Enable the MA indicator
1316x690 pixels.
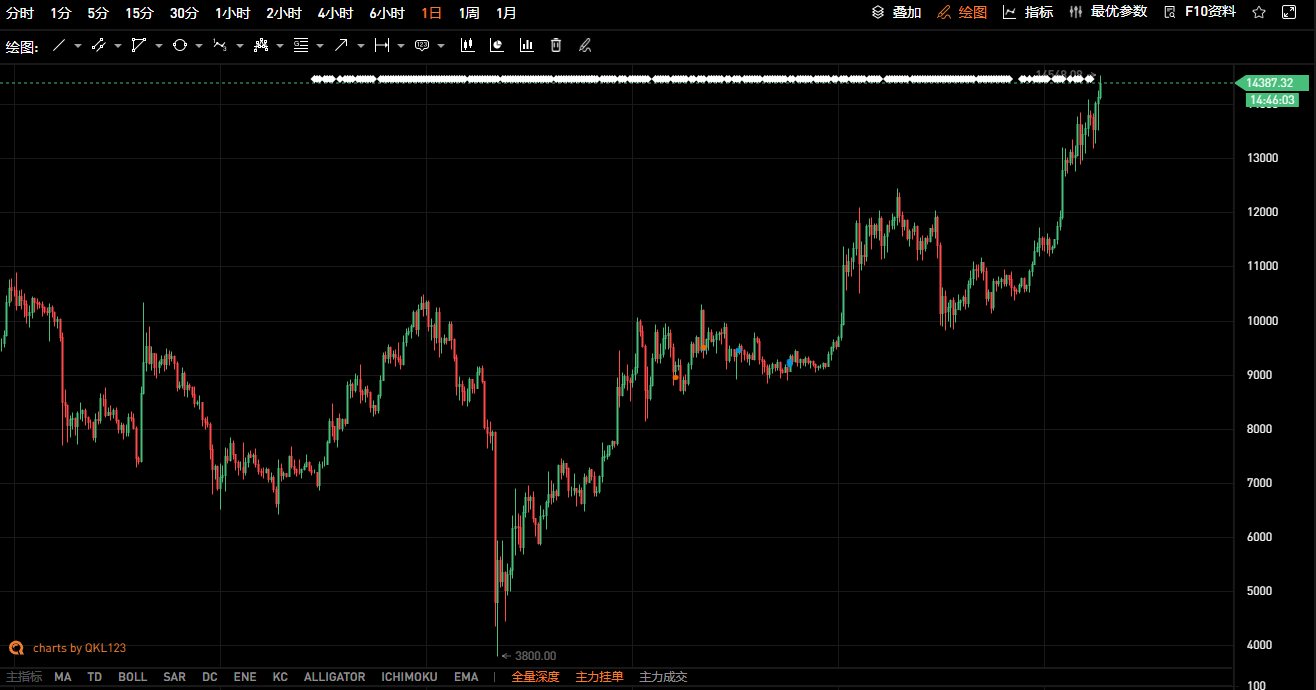[62, 677]
